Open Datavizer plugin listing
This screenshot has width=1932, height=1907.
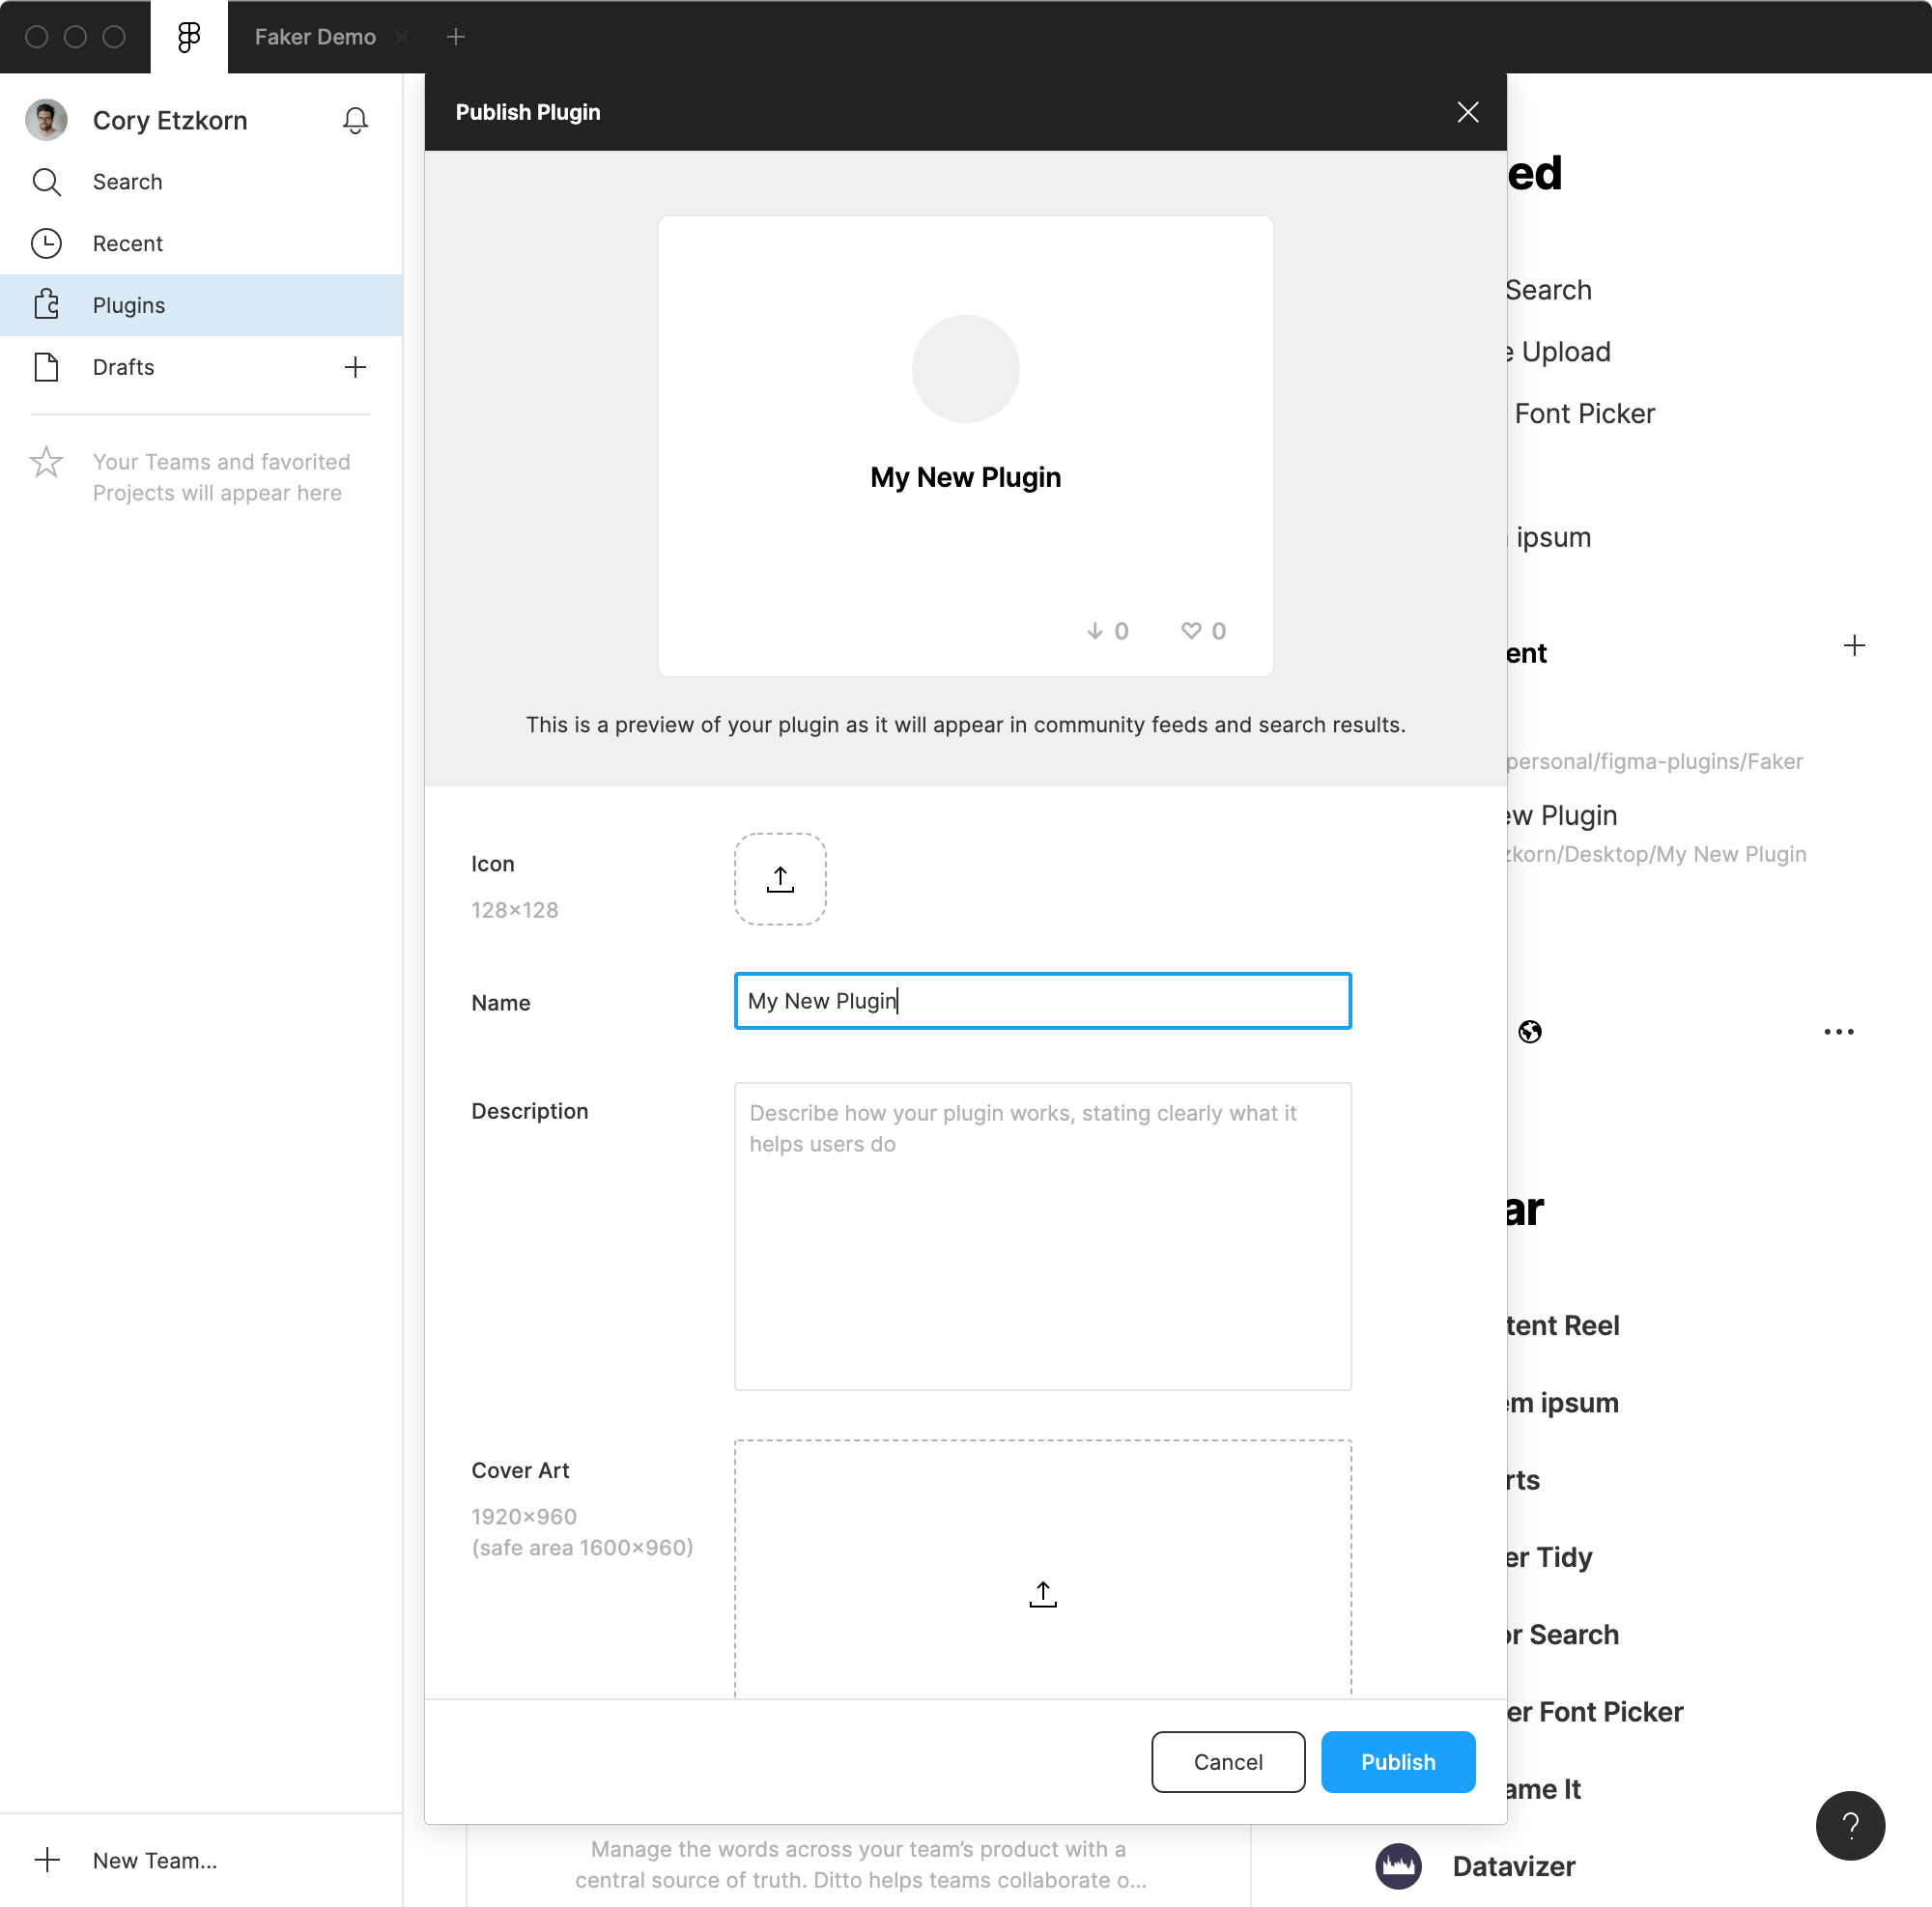tap(1513, 1866)
